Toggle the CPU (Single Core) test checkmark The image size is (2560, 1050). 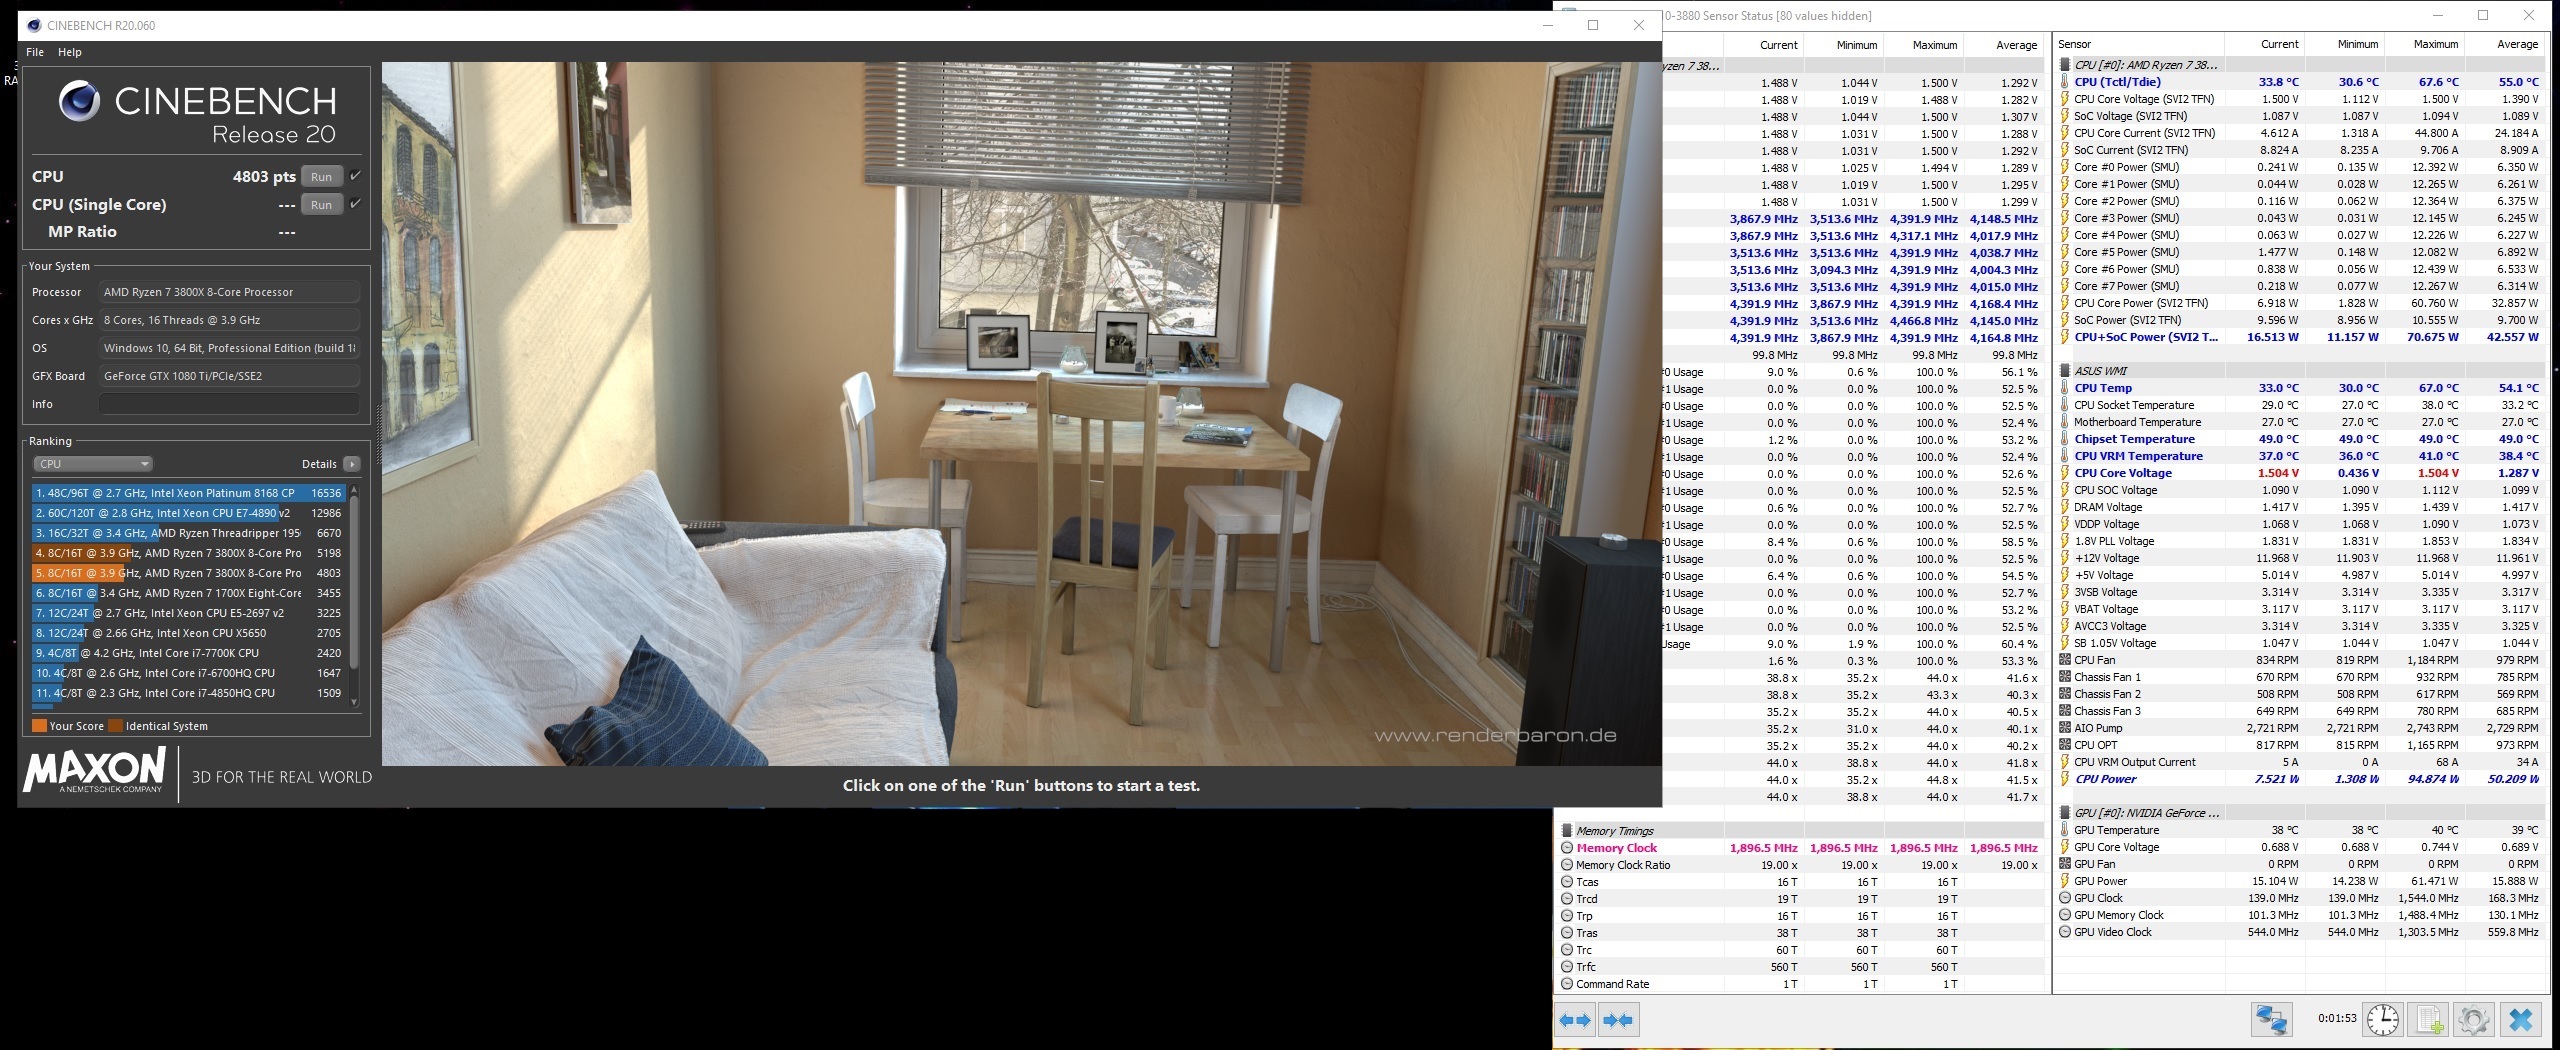click(355, 204)
